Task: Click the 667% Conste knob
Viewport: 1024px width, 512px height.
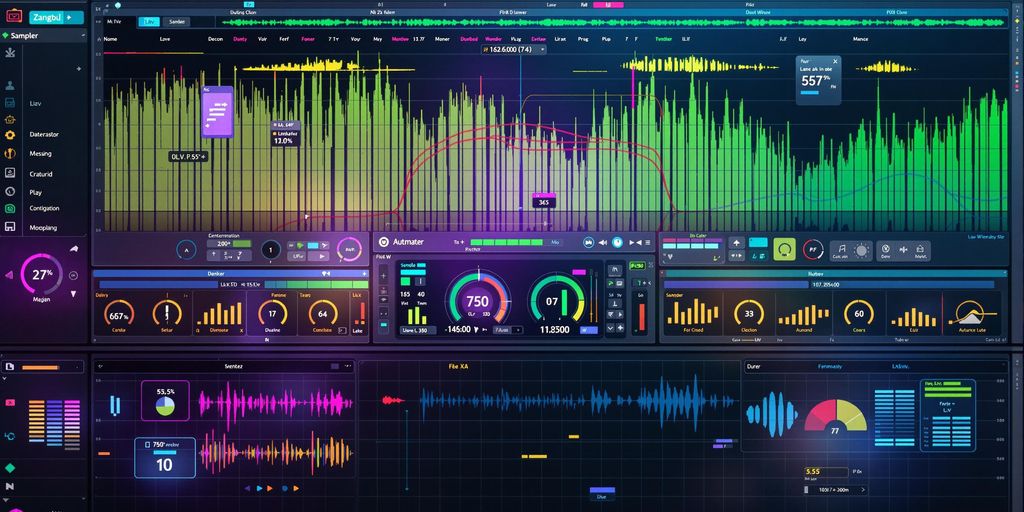Action: 119,315
